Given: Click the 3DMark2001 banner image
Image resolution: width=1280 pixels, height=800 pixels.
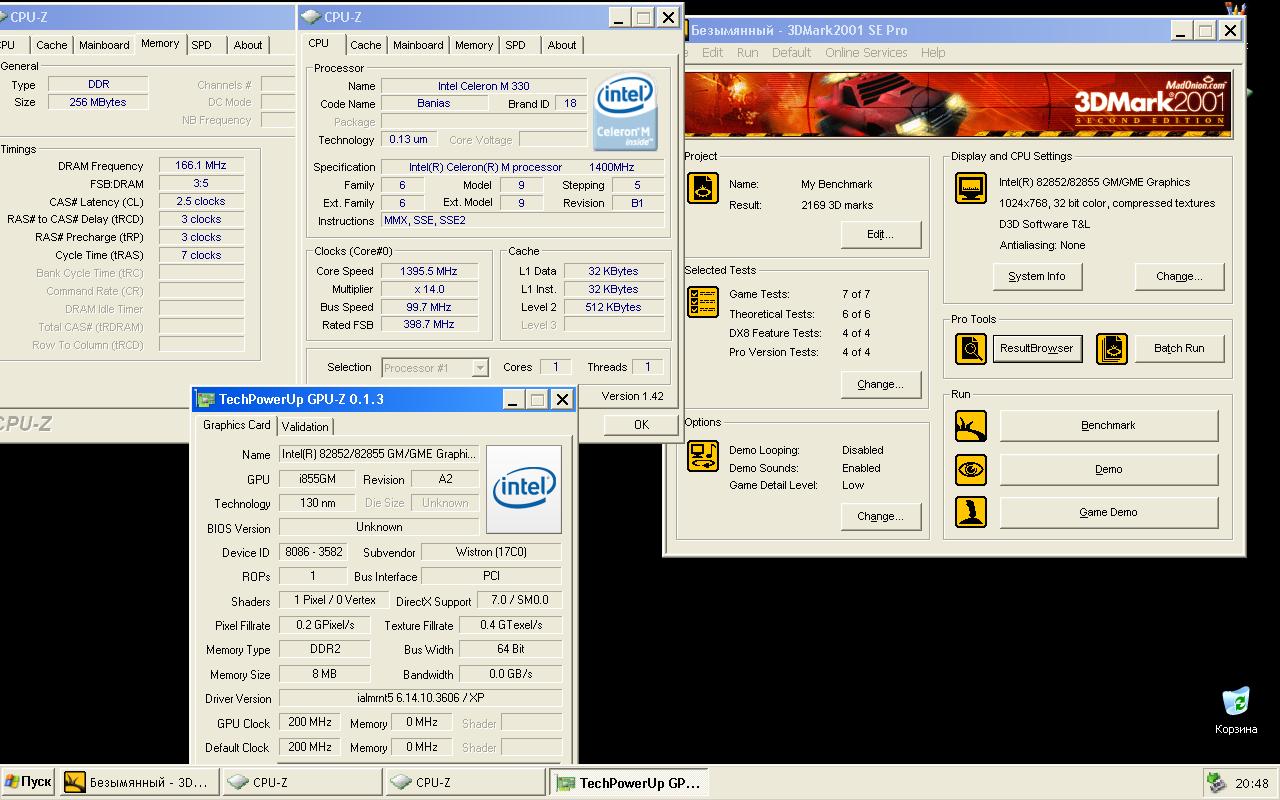Looking at the screenshot, I should (958, 104).
